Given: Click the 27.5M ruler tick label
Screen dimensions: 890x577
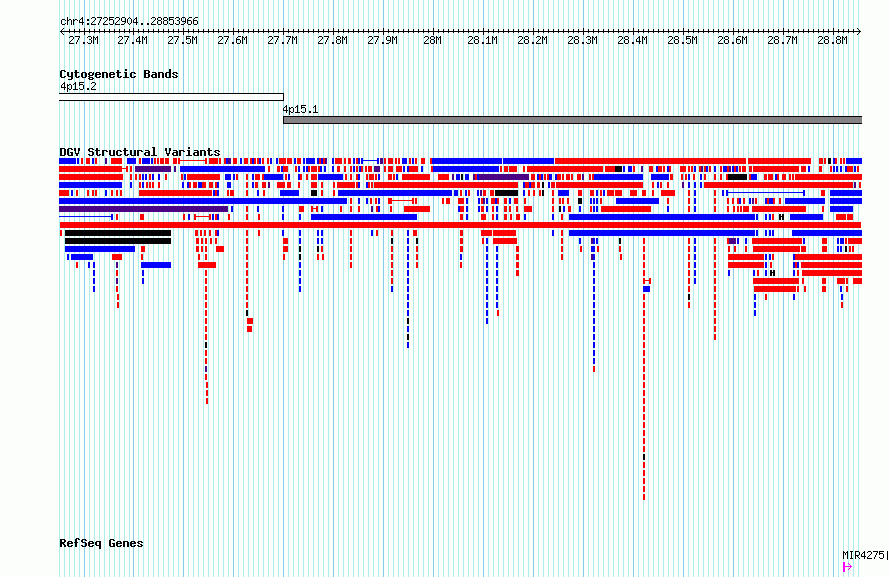Looking at the screenshot, I should click(182, 40).
